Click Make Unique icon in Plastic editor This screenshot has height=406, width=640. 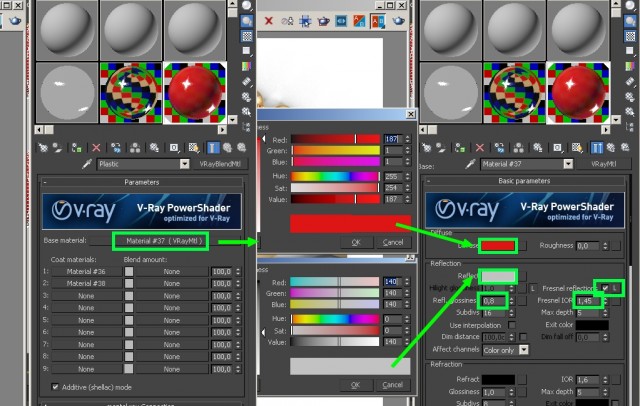tap(135, 148)
